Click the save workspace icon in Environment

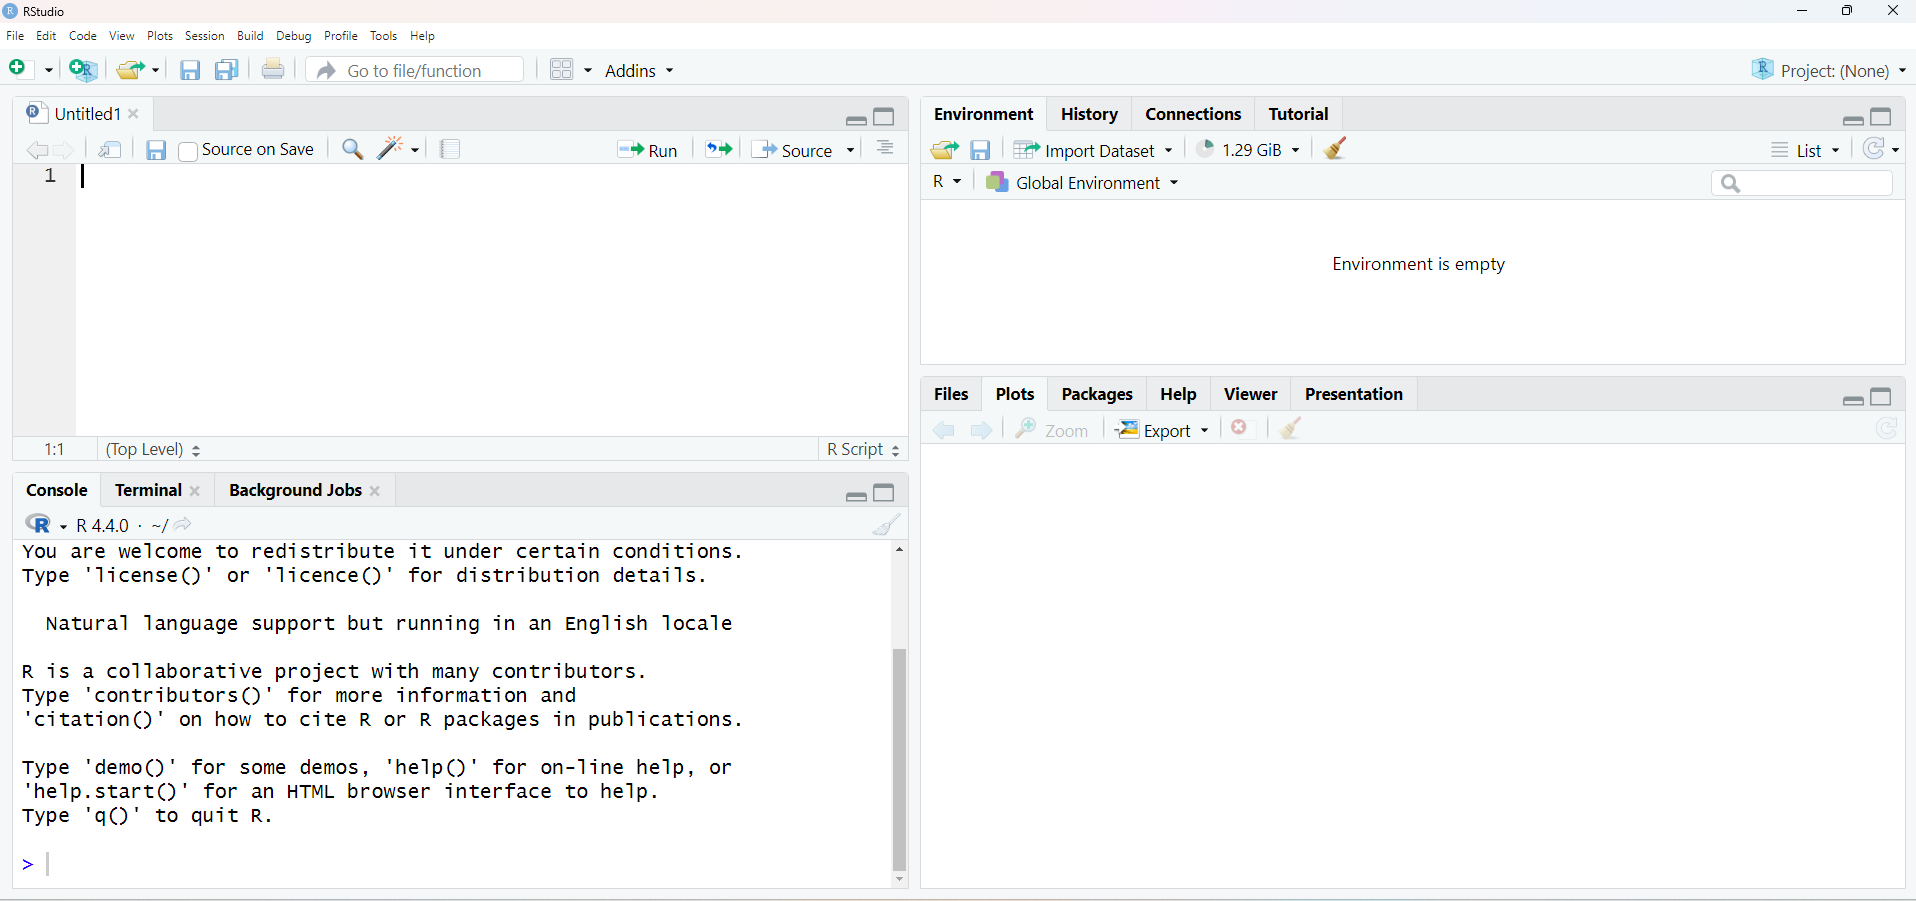coord(980,150)
